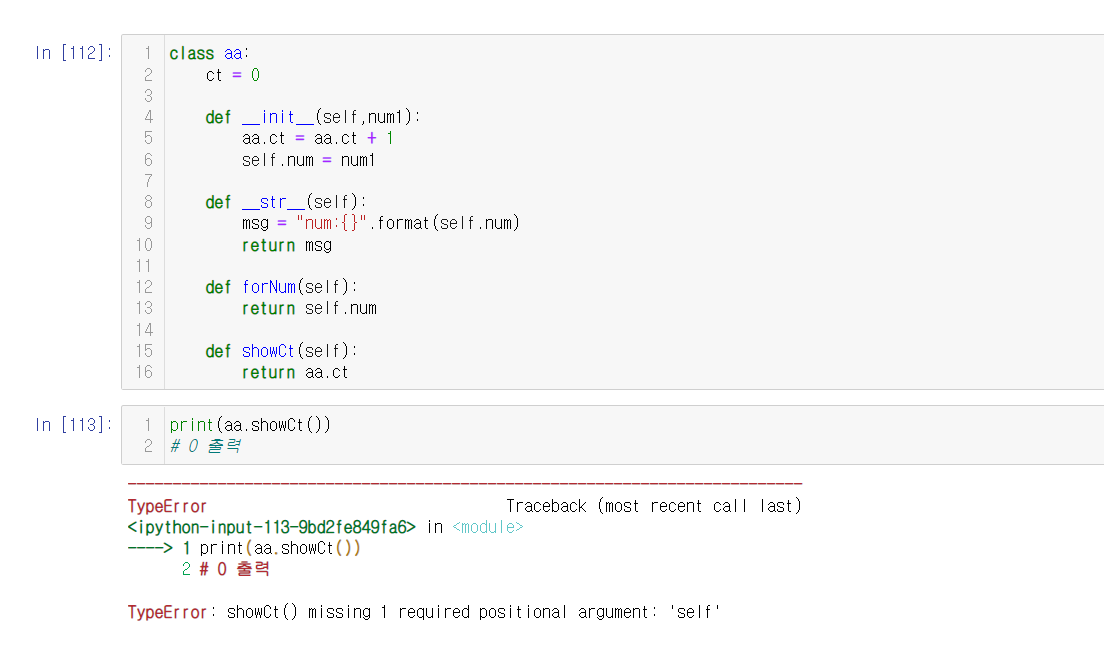Click the 'def showCt(self):' line
This screenshot has height=652, width=1104.
(x=282, y=351)
